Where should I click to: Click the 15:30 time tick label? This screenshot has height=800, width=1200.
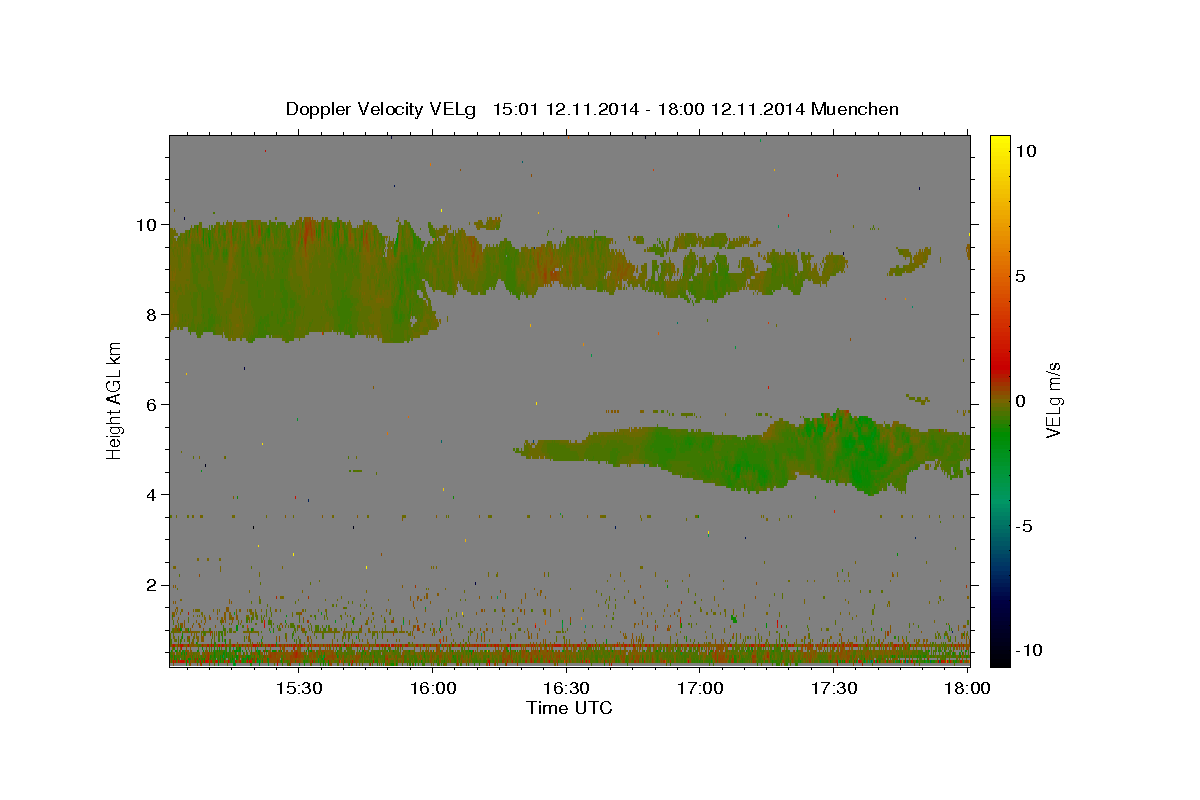[x=299, y=688]
